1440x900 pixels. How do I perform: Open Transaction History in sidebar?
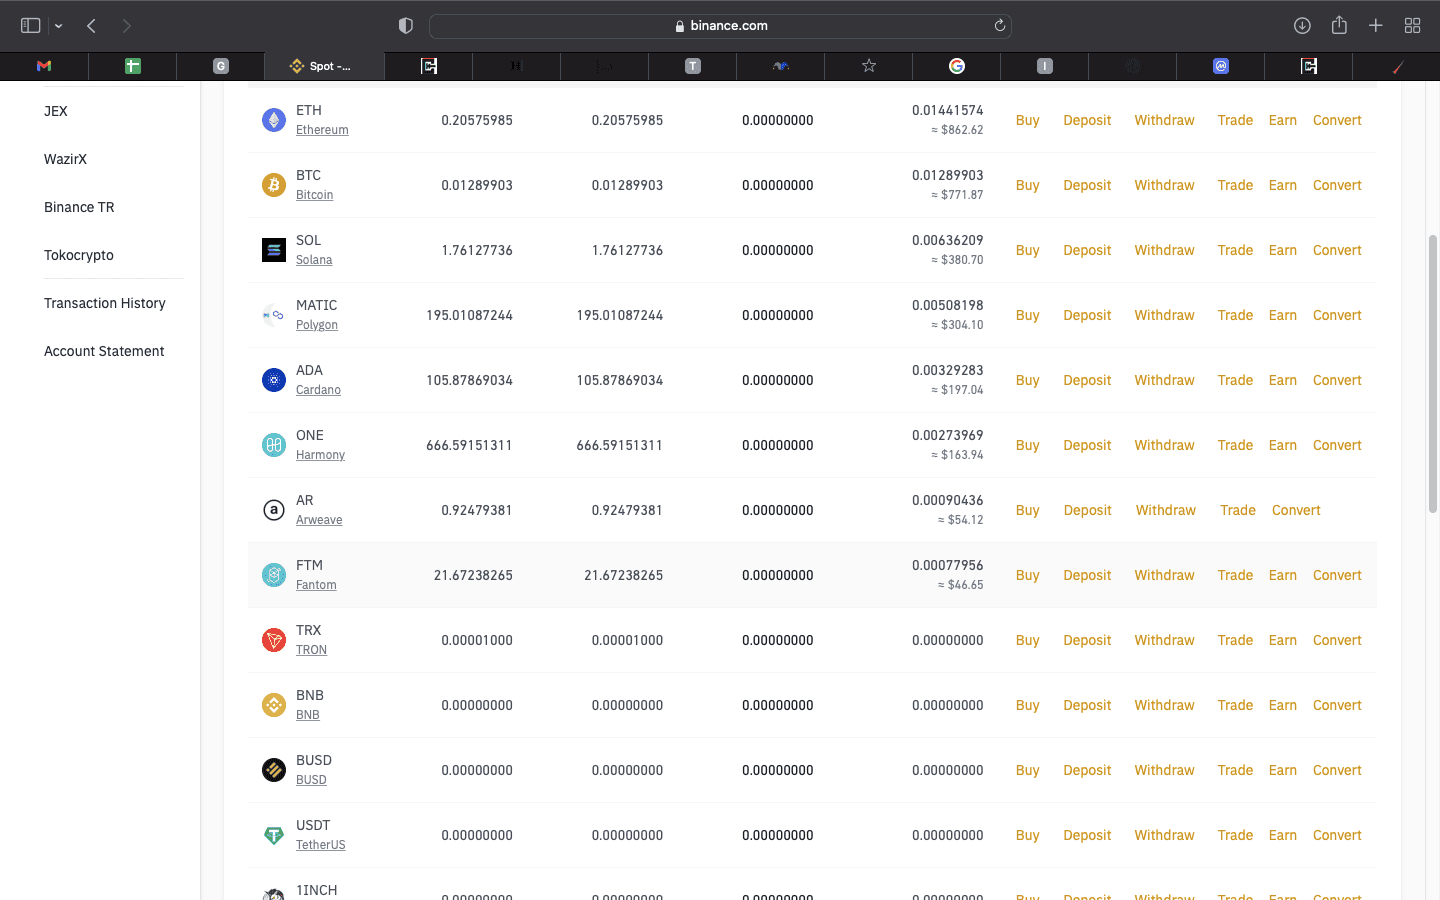[105, 303]
